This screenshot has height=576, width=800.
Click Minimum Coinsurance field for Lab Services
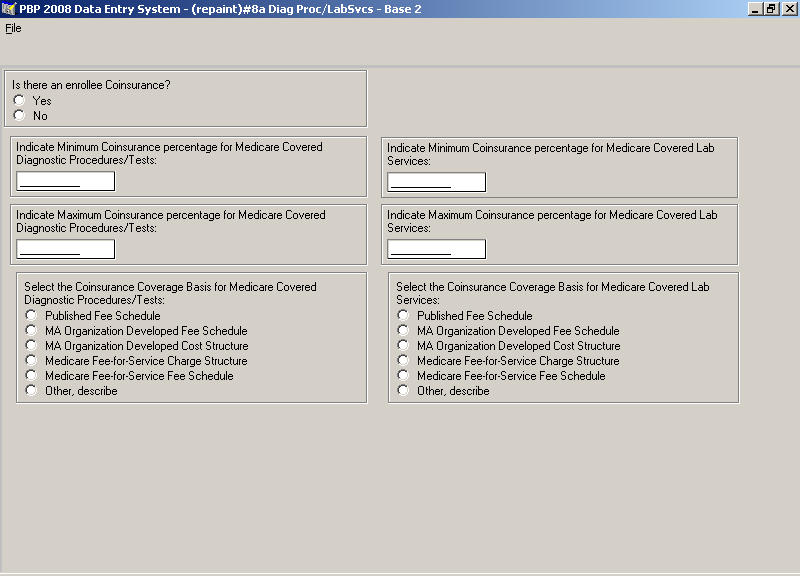(437, 183)
